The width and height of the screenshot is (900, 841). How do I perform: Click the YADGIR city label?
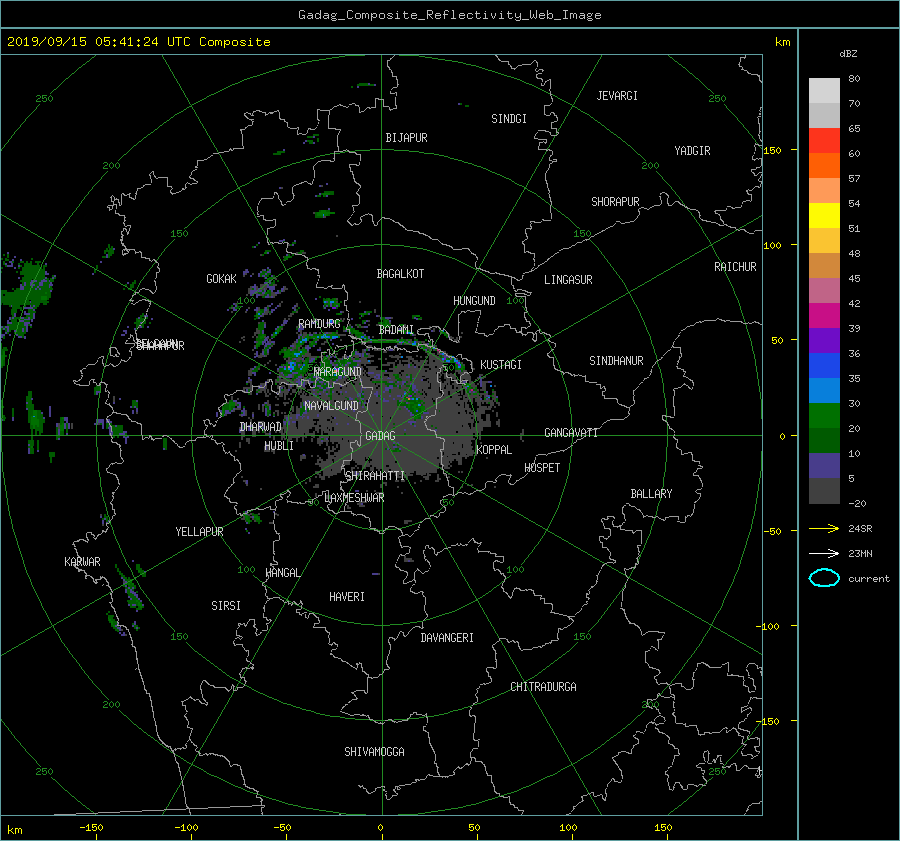[692, 151]
